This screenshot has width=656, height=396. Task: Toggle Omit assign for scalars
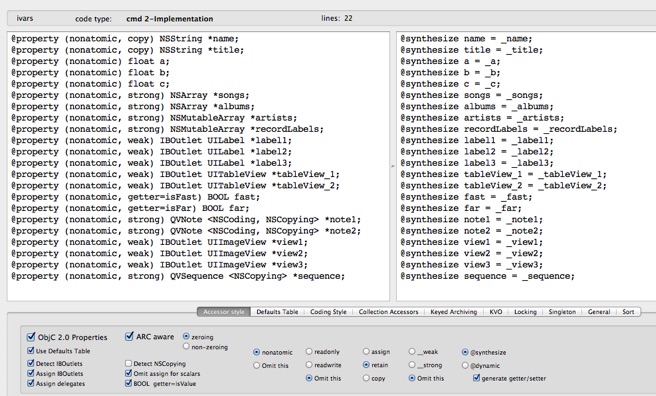tap(128, 373)
